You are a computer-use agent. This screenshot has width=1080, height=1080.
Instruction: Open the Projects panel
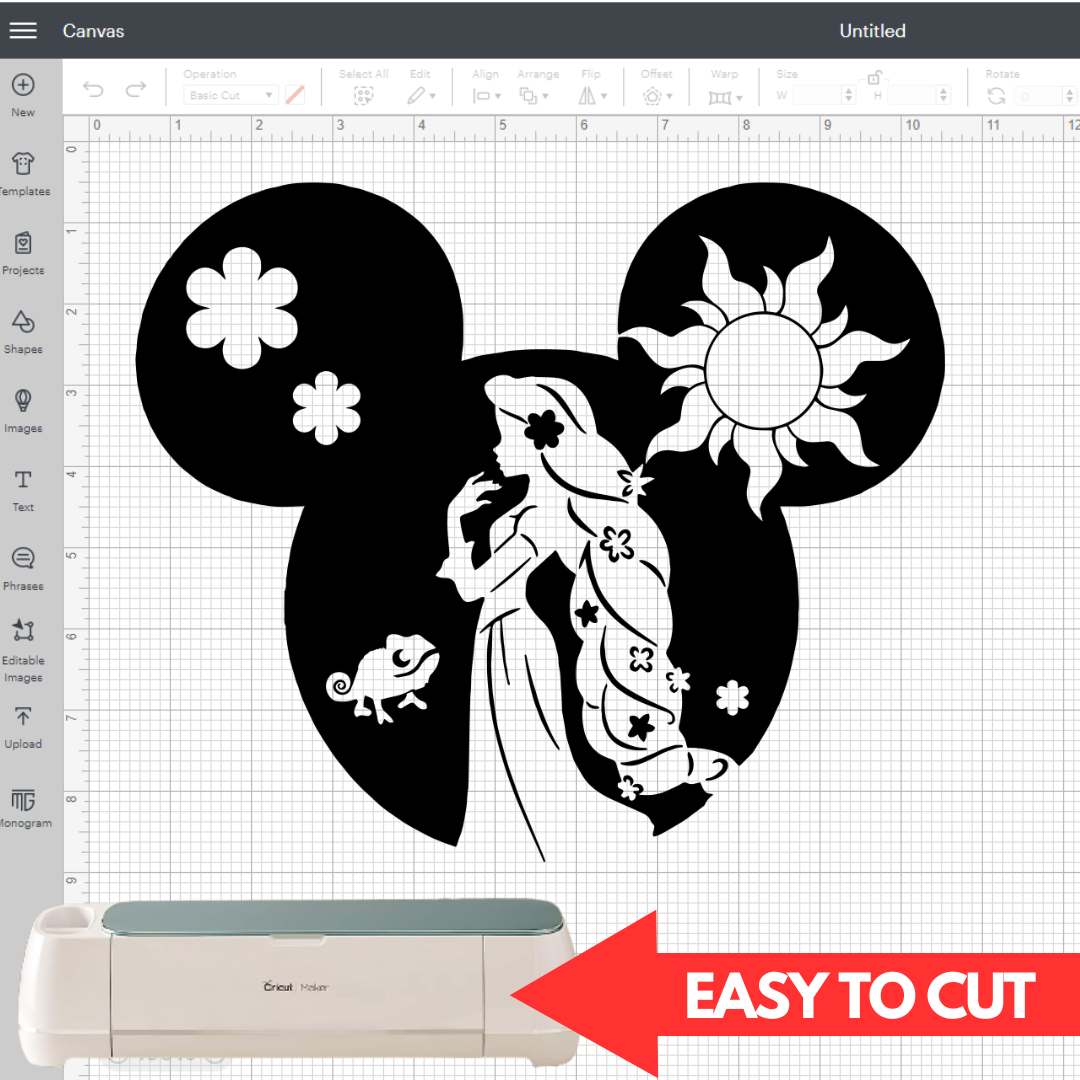pos(23,253)
